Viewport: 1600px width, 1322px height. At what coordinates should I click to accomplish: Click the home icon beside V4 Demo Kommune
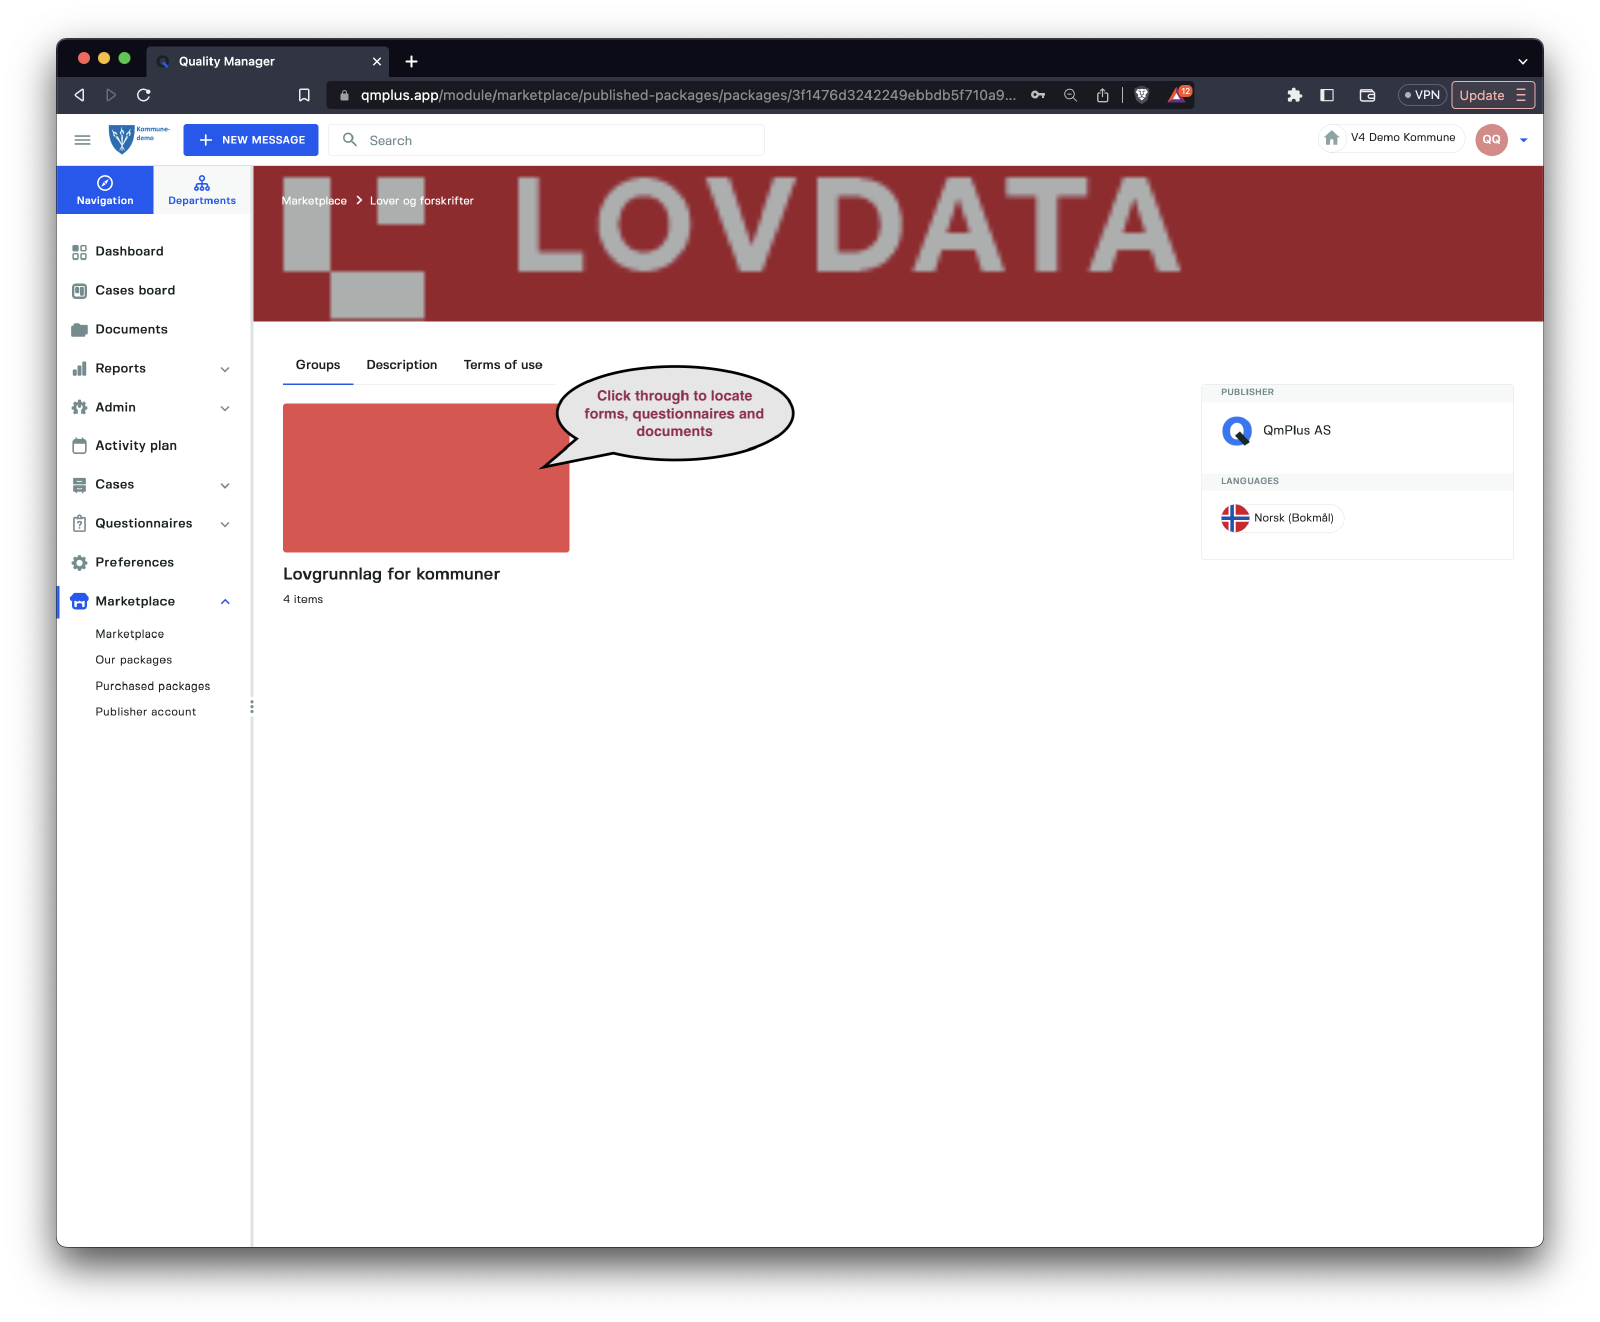1331,138
